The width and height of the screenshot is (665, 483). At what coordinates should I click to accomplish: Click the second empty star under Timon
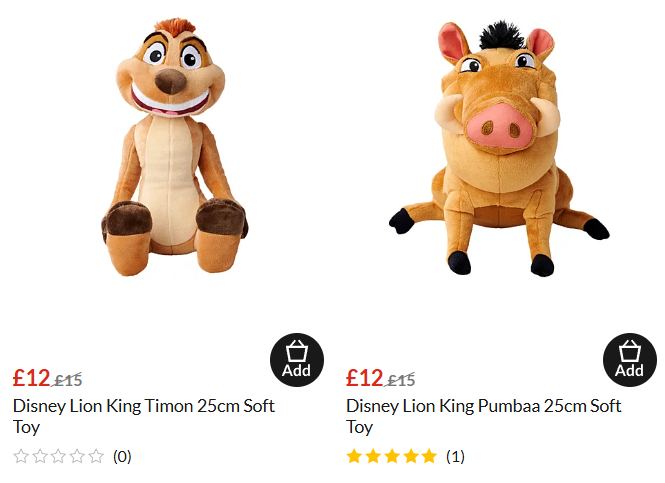(41, 457)
